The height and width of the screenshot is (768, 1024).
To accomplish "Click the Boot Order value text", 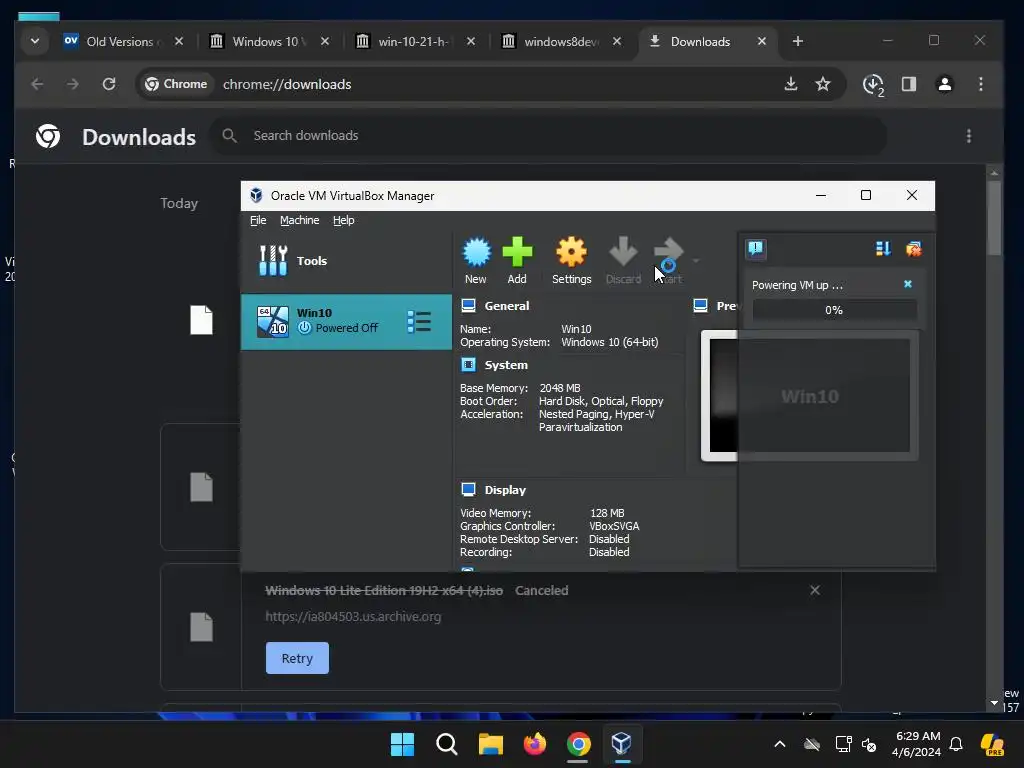I will tap(601, 401).
